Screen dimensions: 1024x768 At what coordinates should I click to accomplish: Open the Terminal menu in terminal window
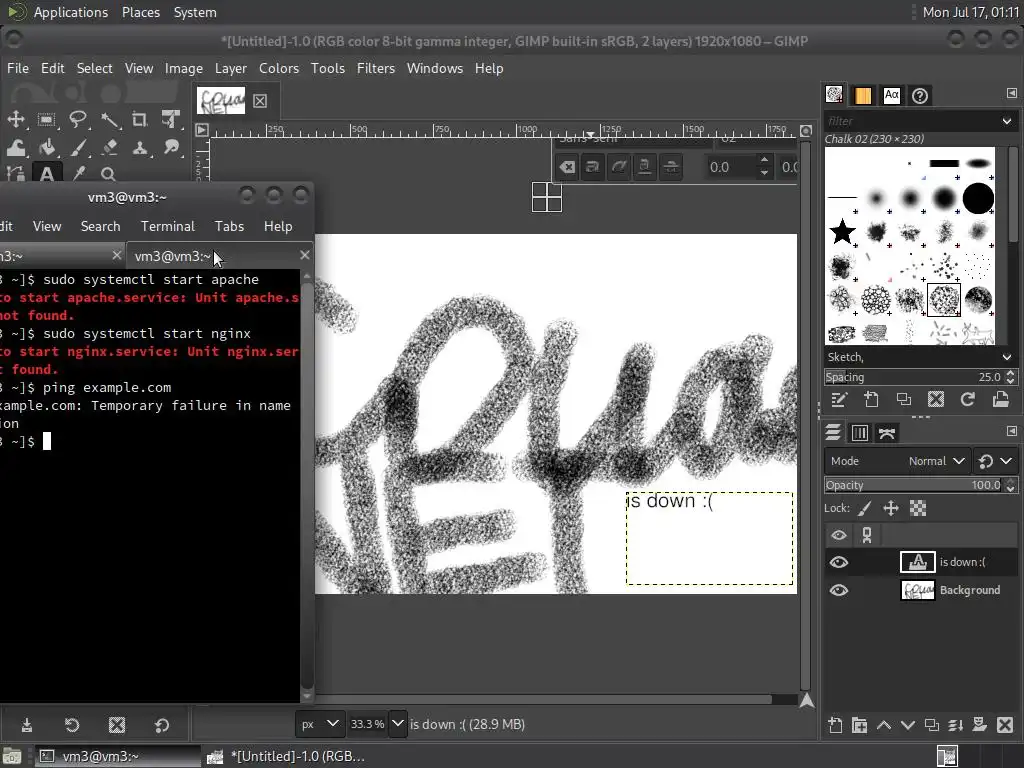tap(168, 227)
